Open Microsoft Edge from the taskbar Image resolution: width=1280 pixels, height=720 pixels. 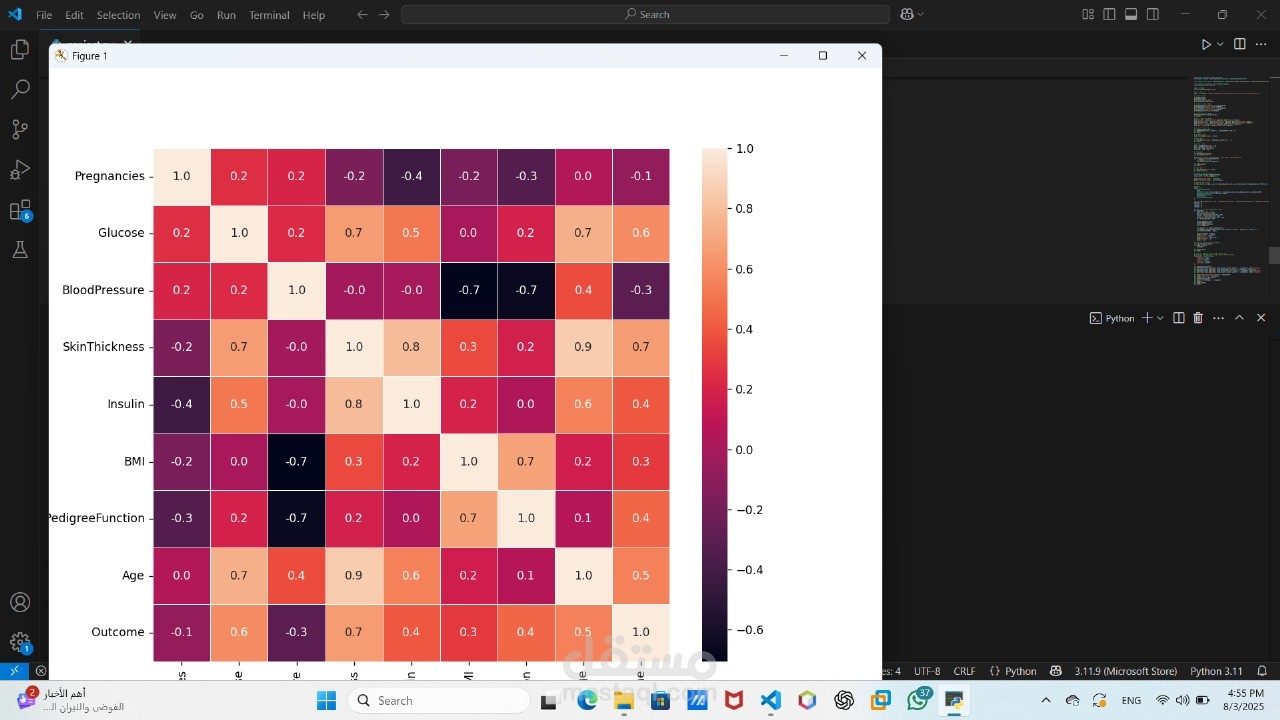click(587, 700)
